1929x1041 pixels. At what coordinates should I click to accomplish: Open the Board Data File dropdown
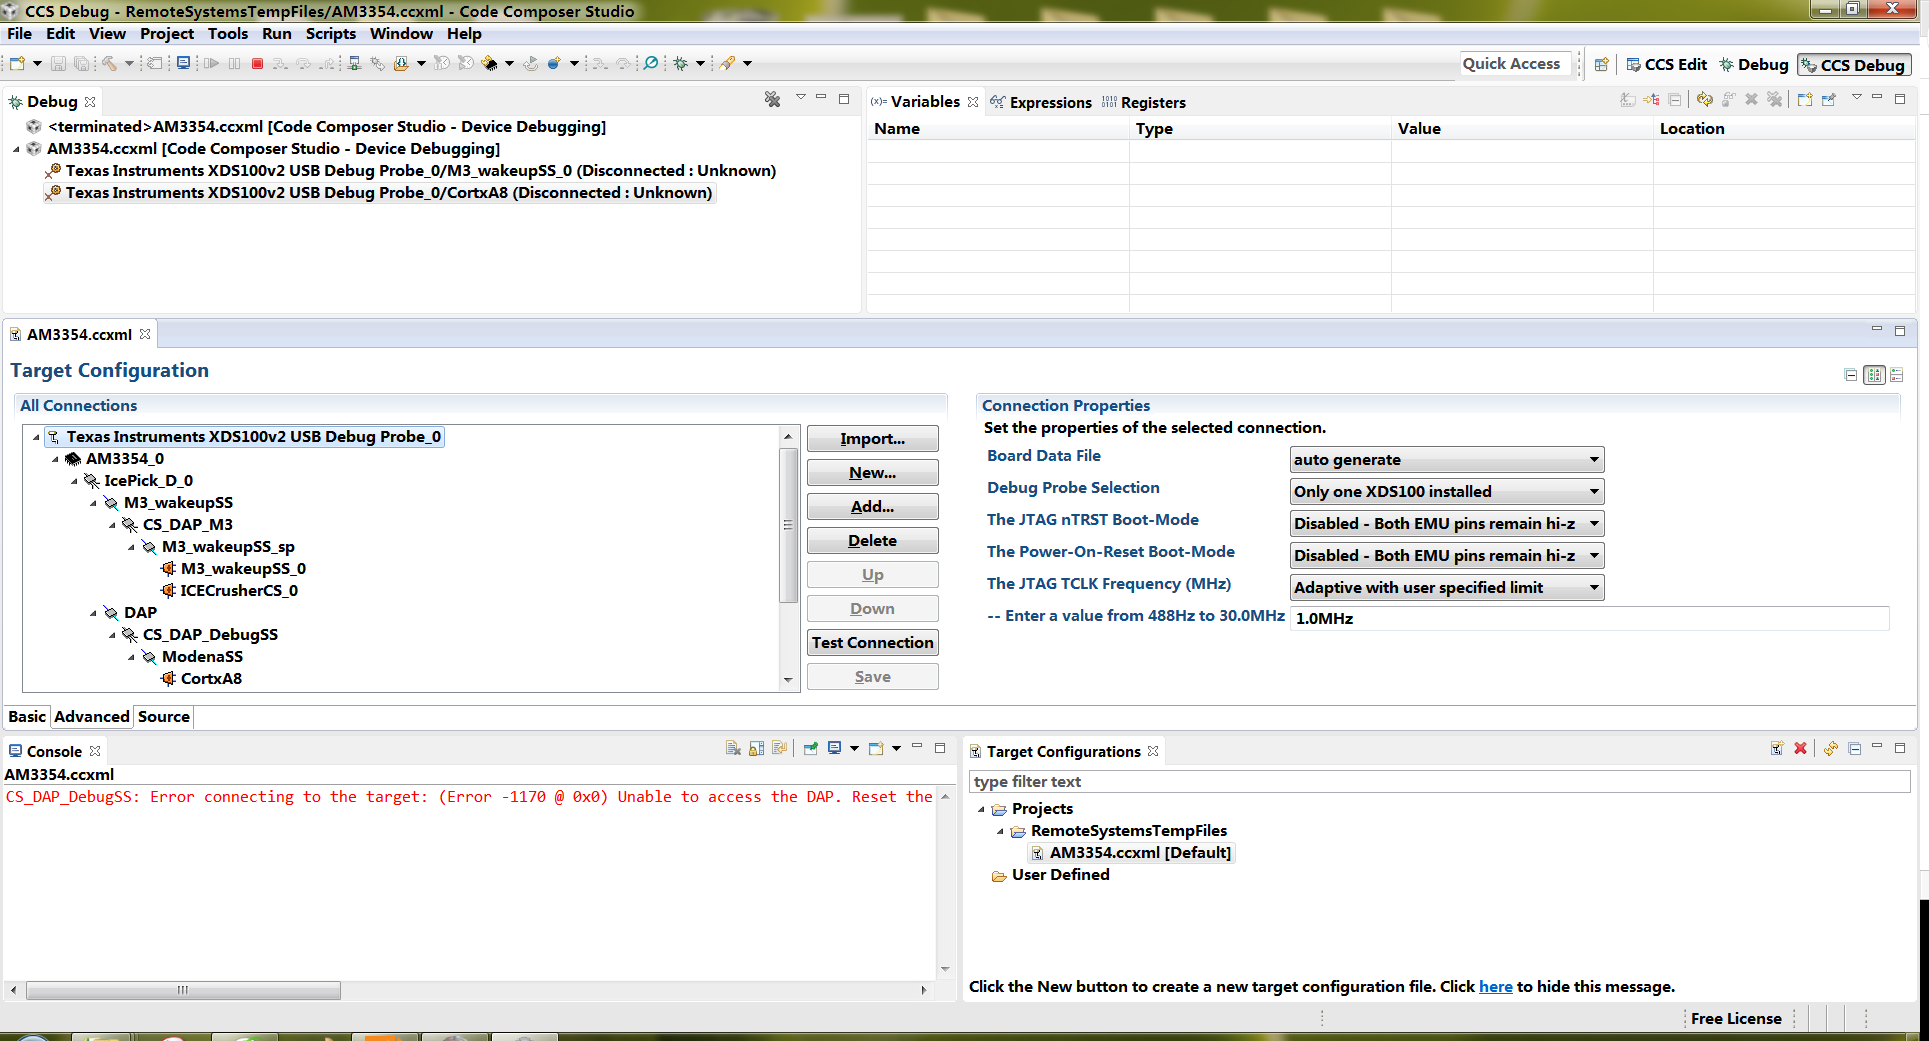(x=1447, y=460)
